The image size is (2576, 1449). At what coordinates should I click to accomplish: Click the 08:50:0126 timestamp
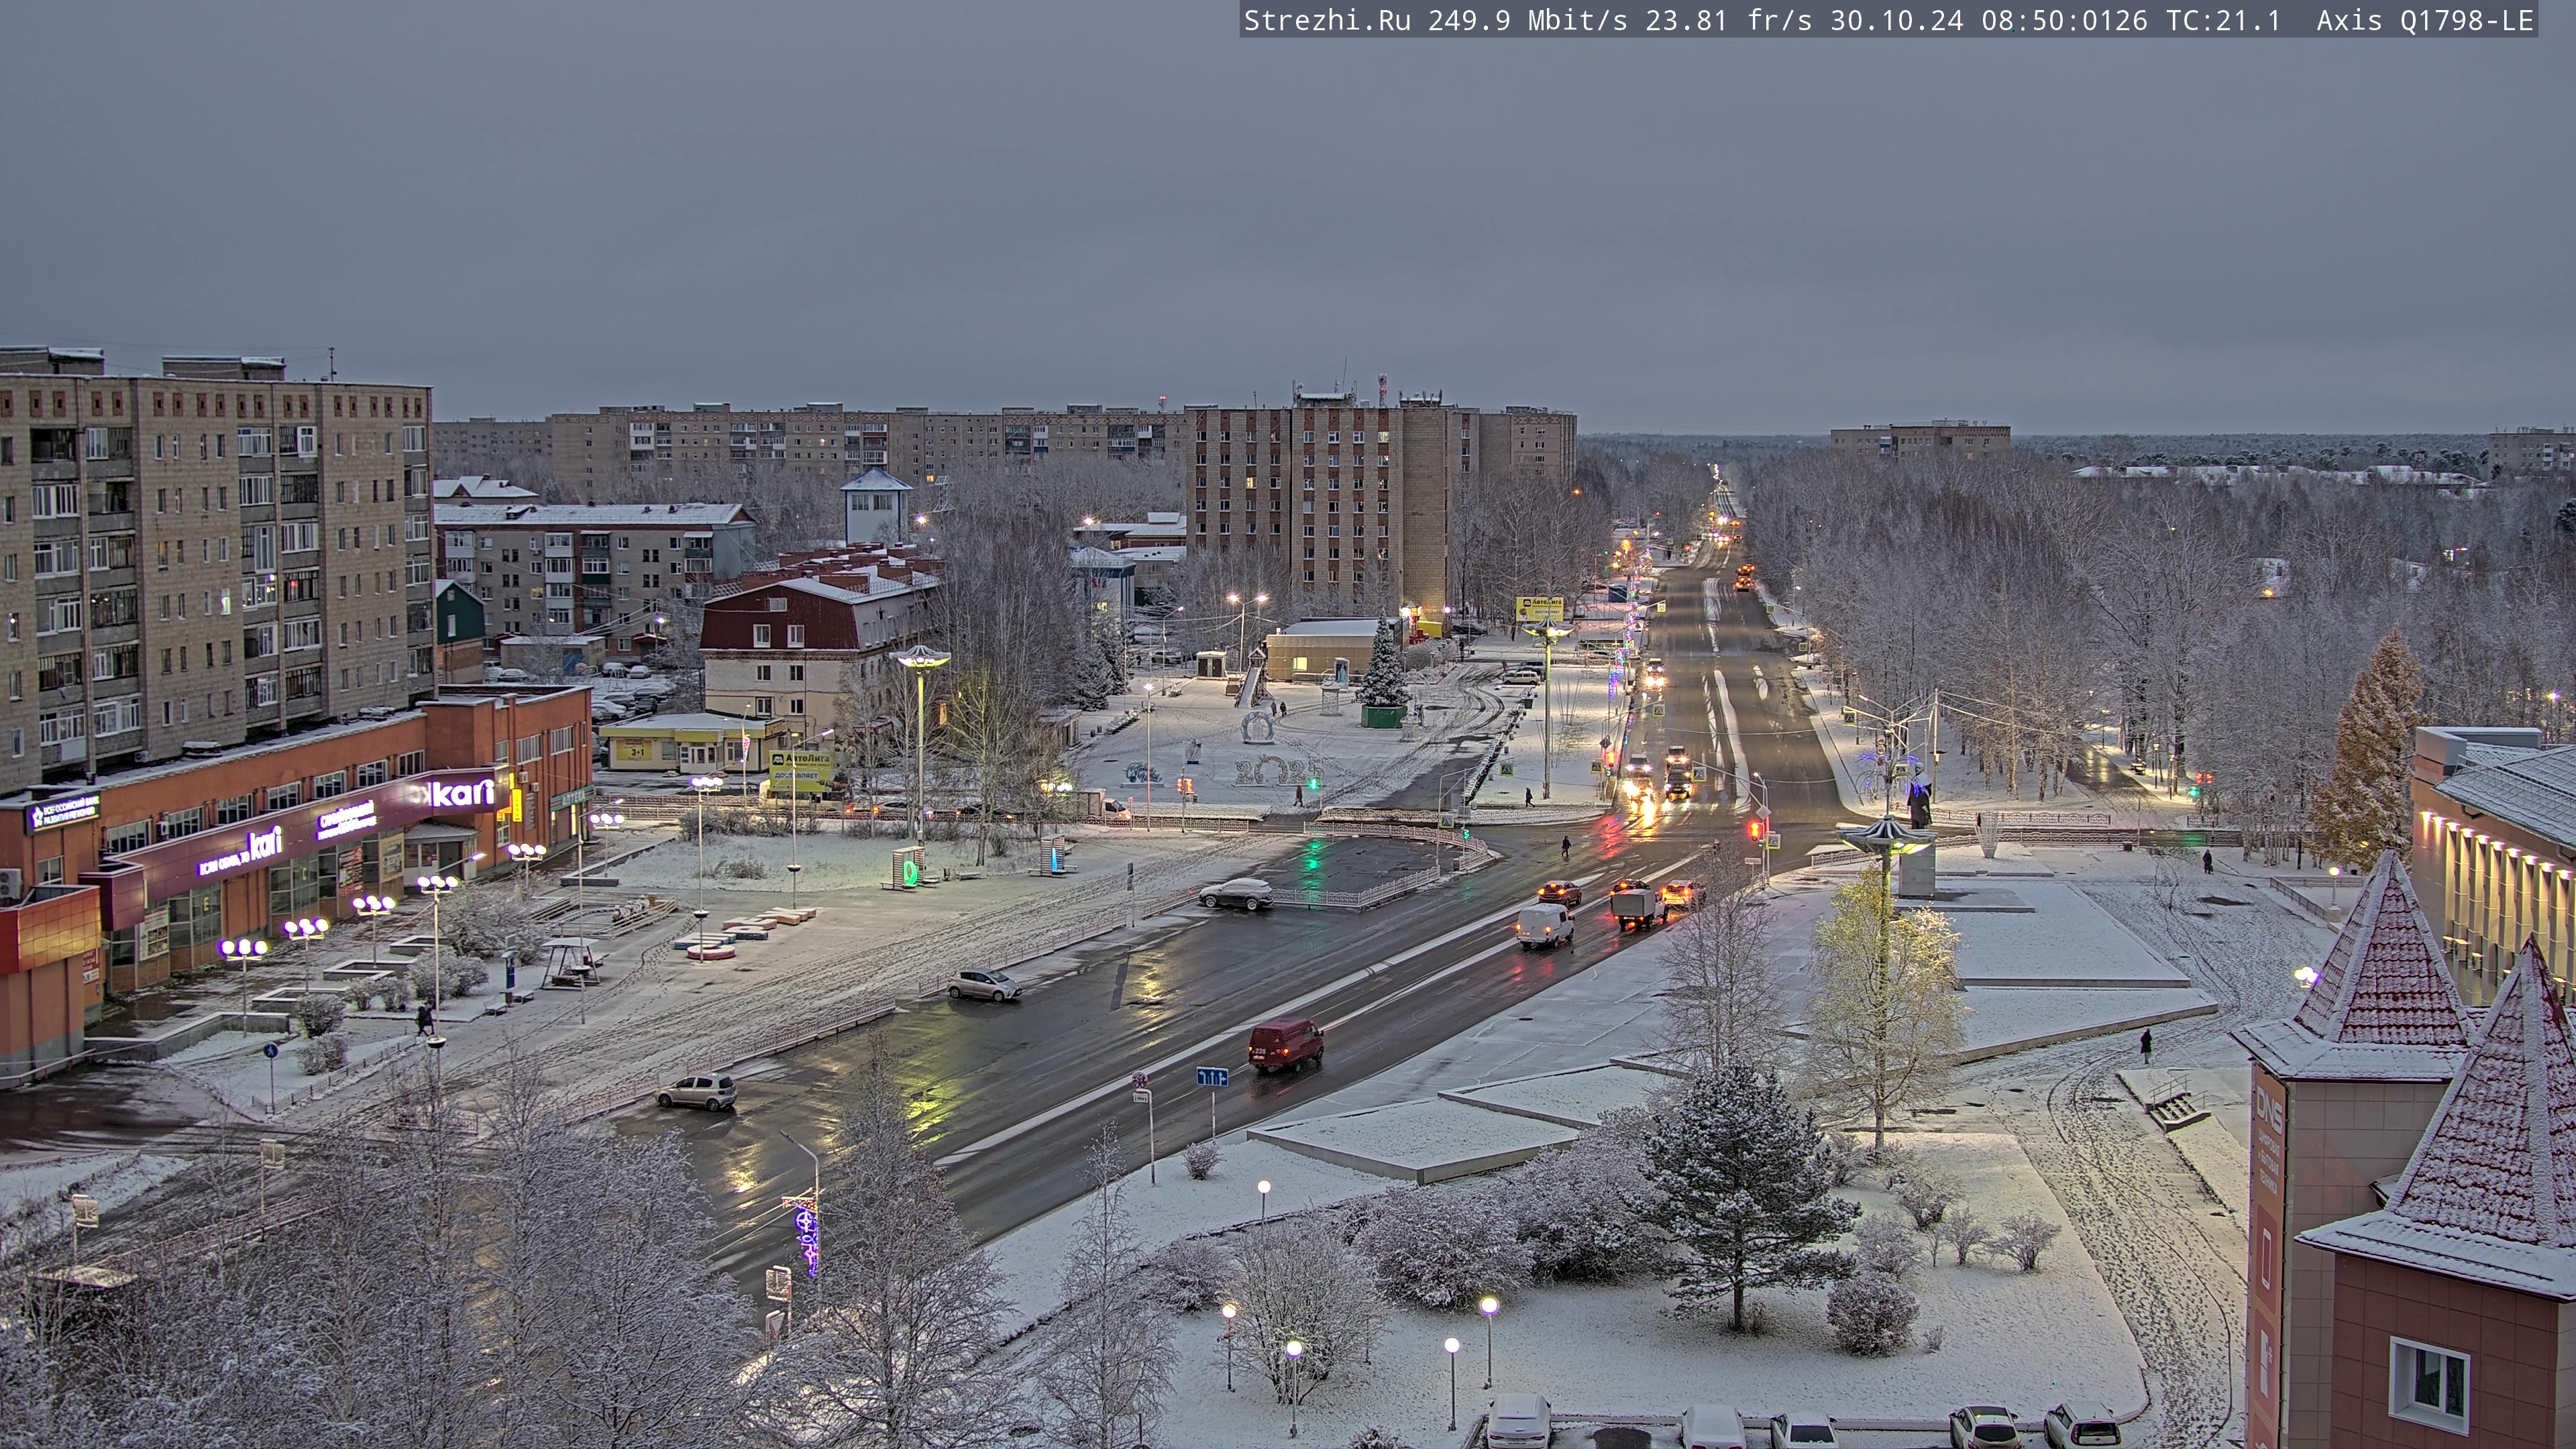[2064, 20]
